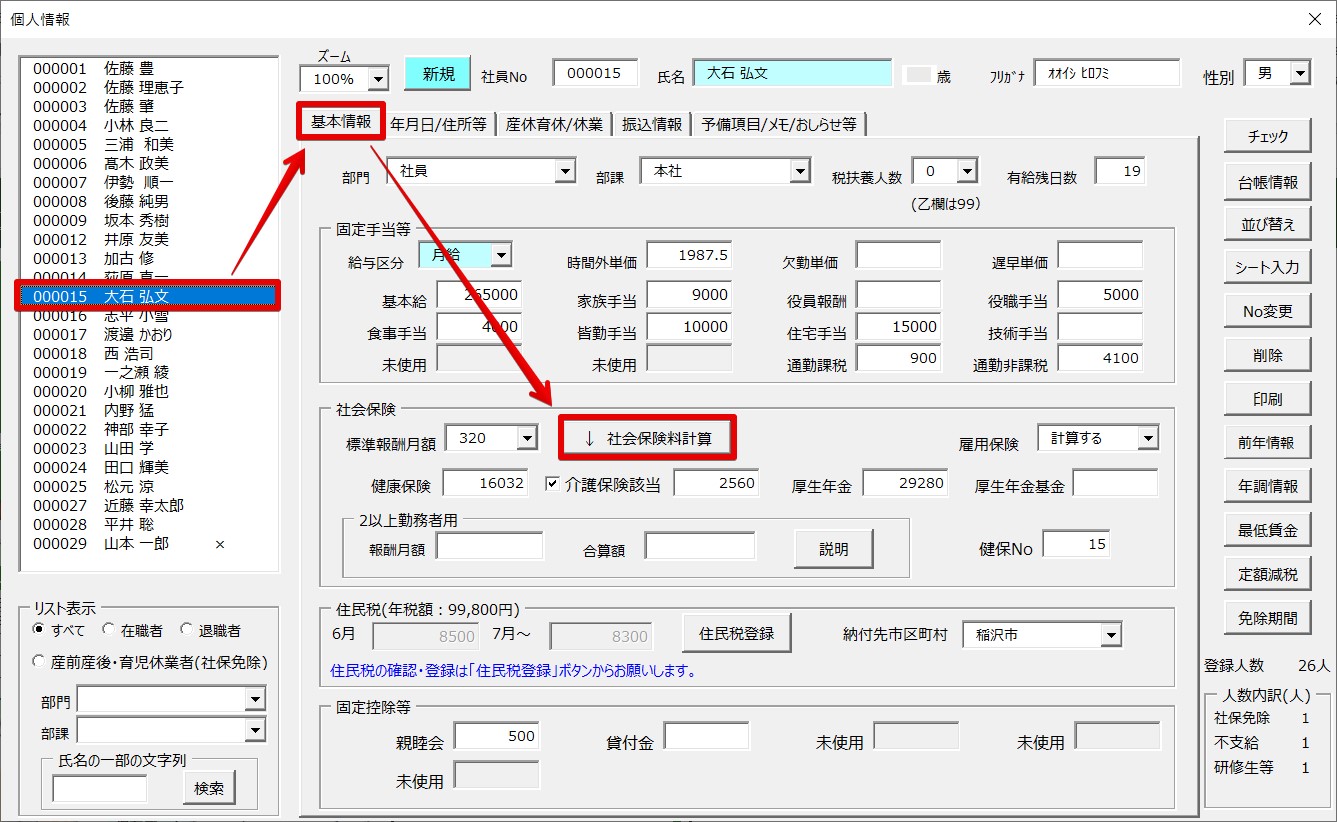
Task: Switch to the 振込情報 tab
Action: tap(652, 124)
